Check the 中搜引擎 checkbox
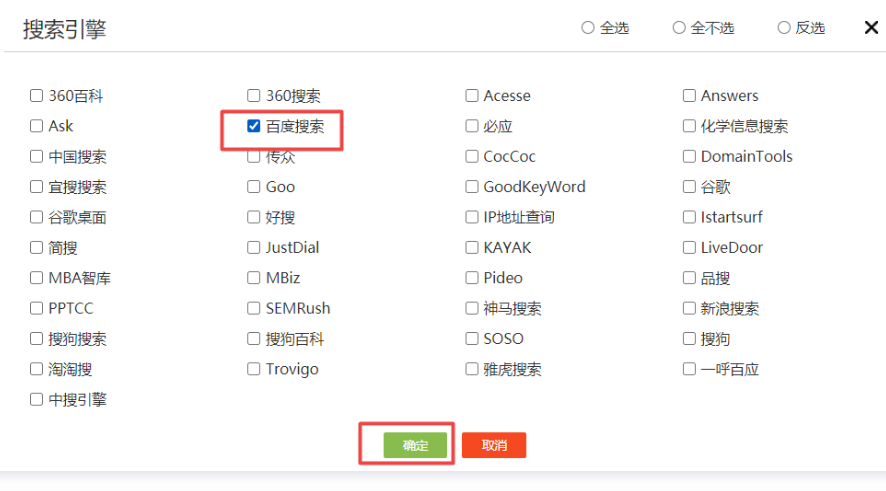Screen dimensions: 886x491 (37, 399)
